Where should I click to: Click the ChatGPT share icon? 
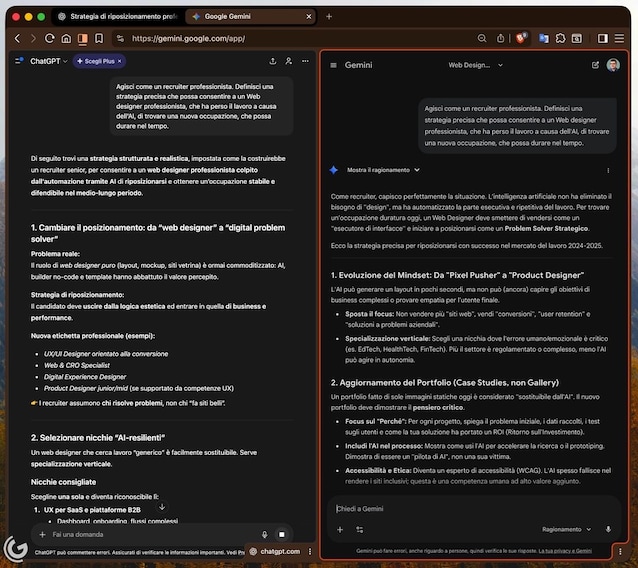point(271,61)
